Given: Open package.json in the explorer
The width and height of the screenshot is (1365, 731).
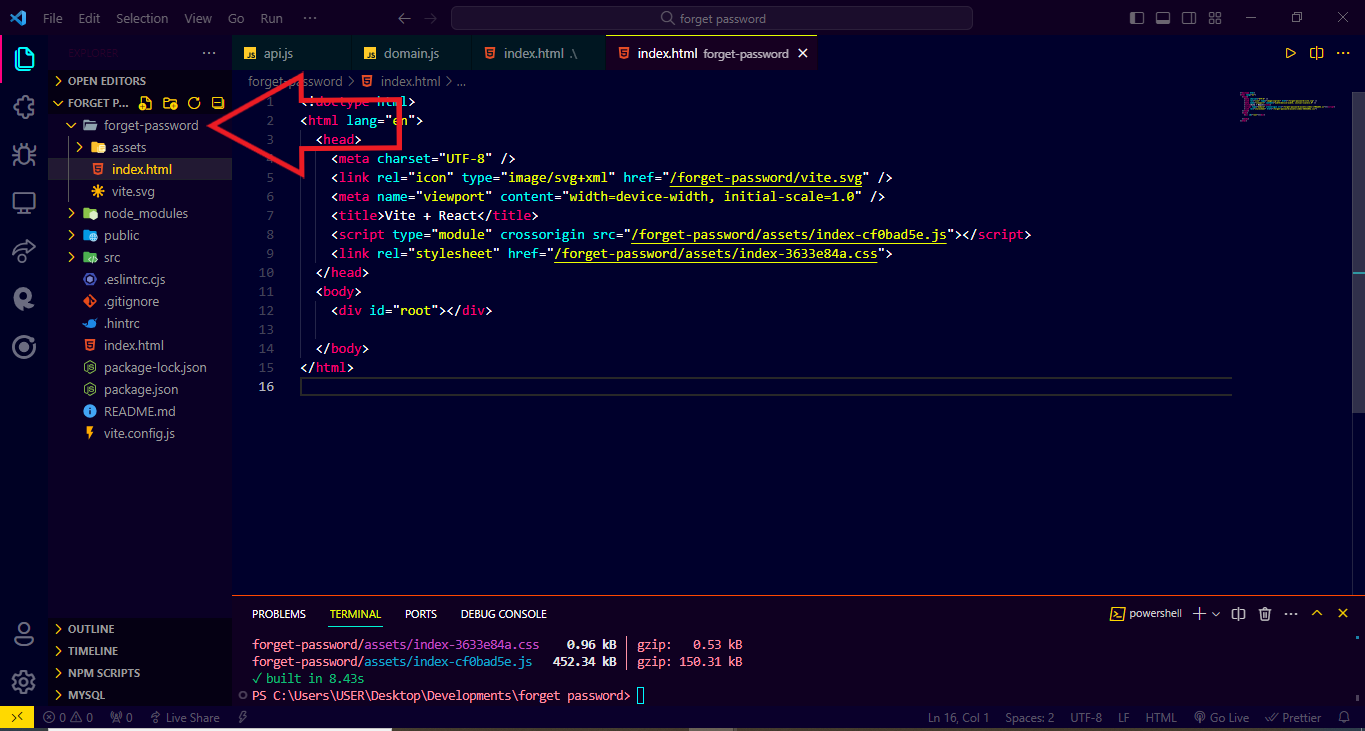Looking at the screenshot, I should click(140, 389).
